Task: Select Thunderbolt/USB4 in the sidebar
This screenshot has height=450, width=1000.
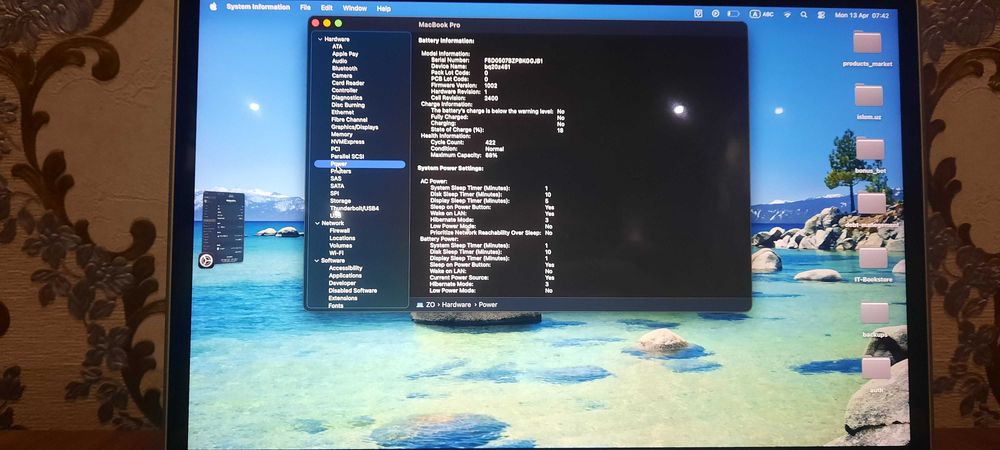Action: coord(355,208)
